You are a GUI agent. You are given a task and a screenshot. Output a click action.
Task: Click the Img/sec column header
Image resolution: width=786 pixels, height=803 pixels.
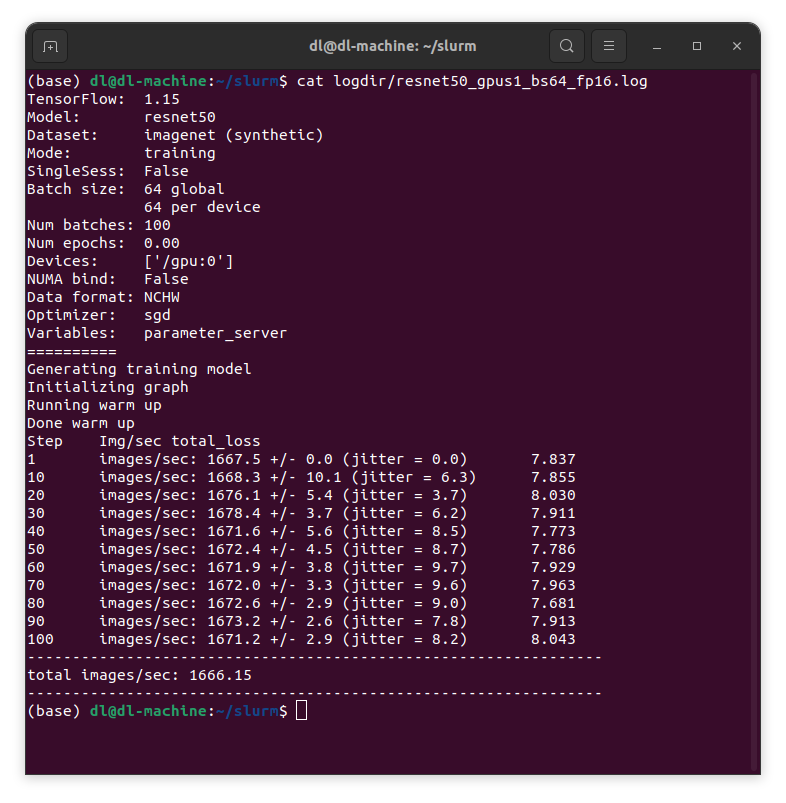click(130, 441)
